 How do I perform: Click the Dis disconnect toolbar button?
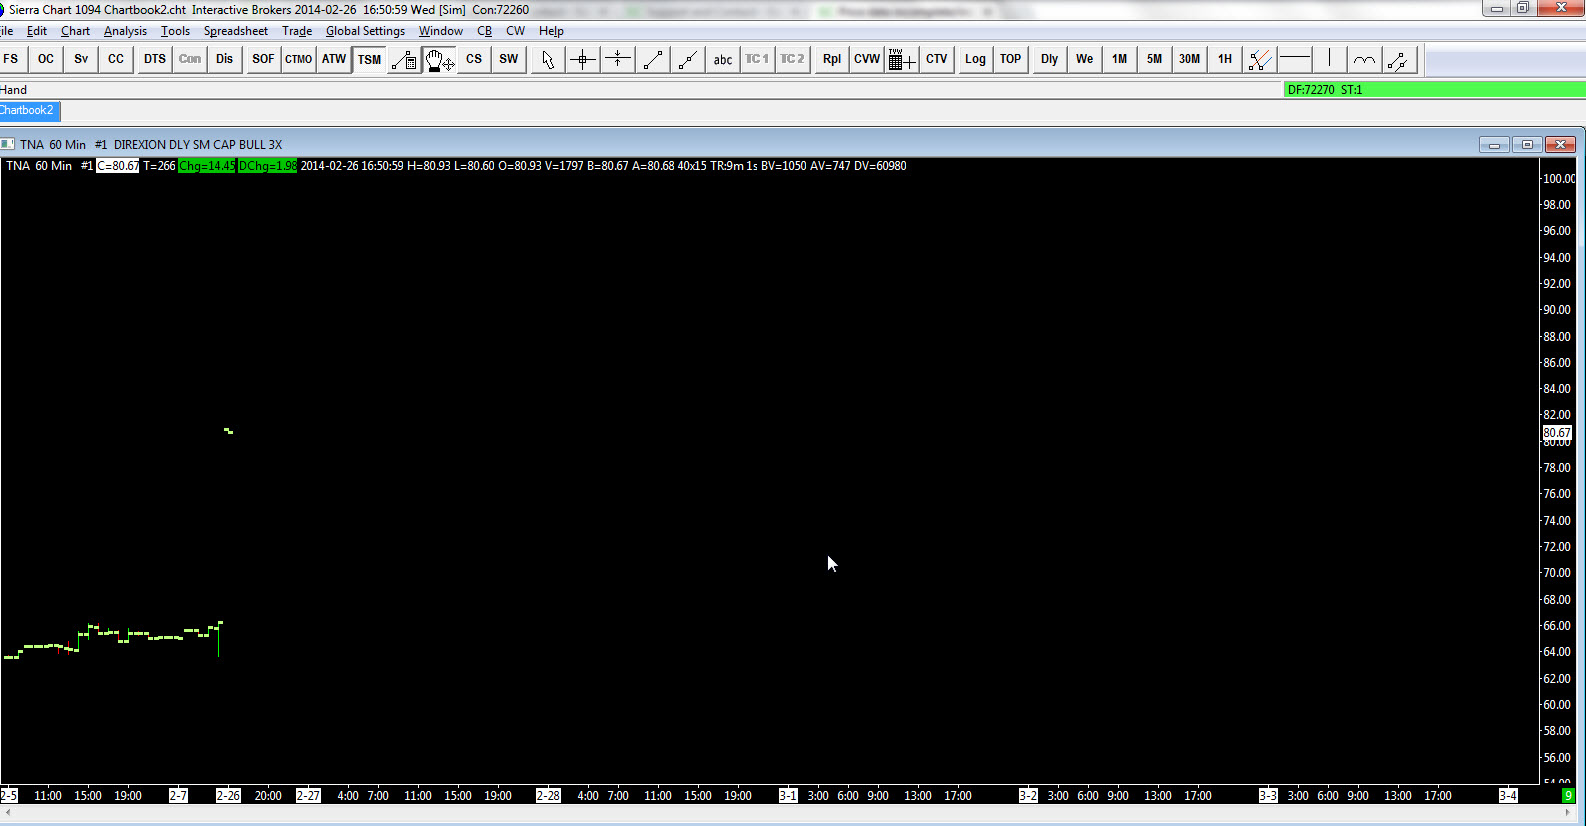(225, 59)
